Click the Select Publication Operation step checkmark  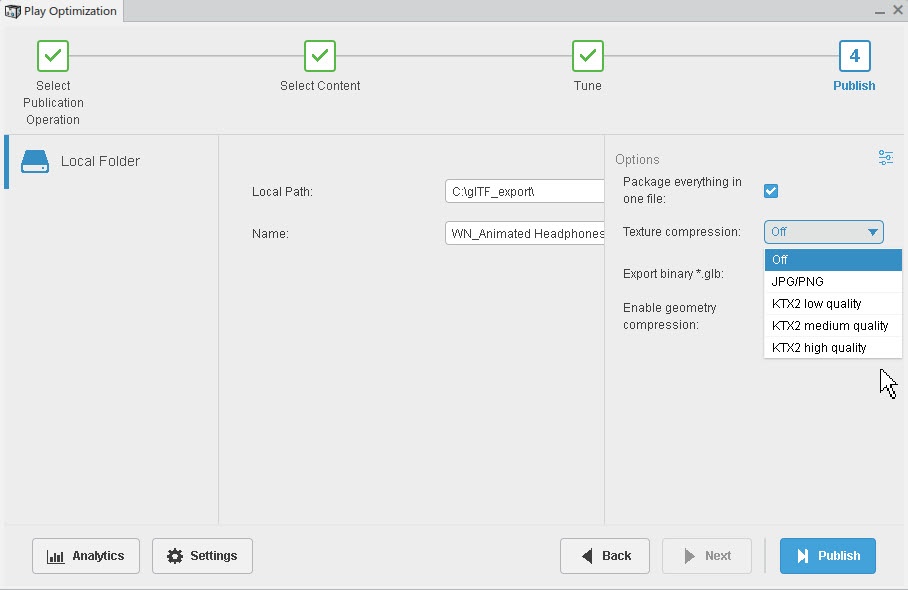point(53,56)
